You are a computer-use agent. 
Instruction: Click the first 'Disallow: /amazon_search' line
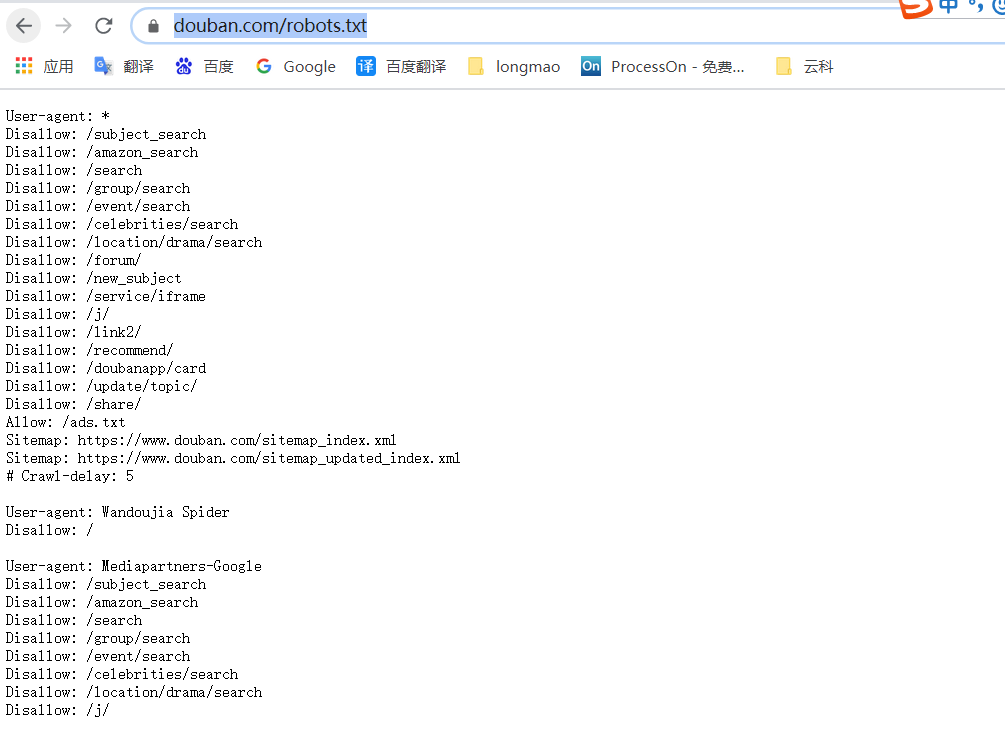(102, 152)
